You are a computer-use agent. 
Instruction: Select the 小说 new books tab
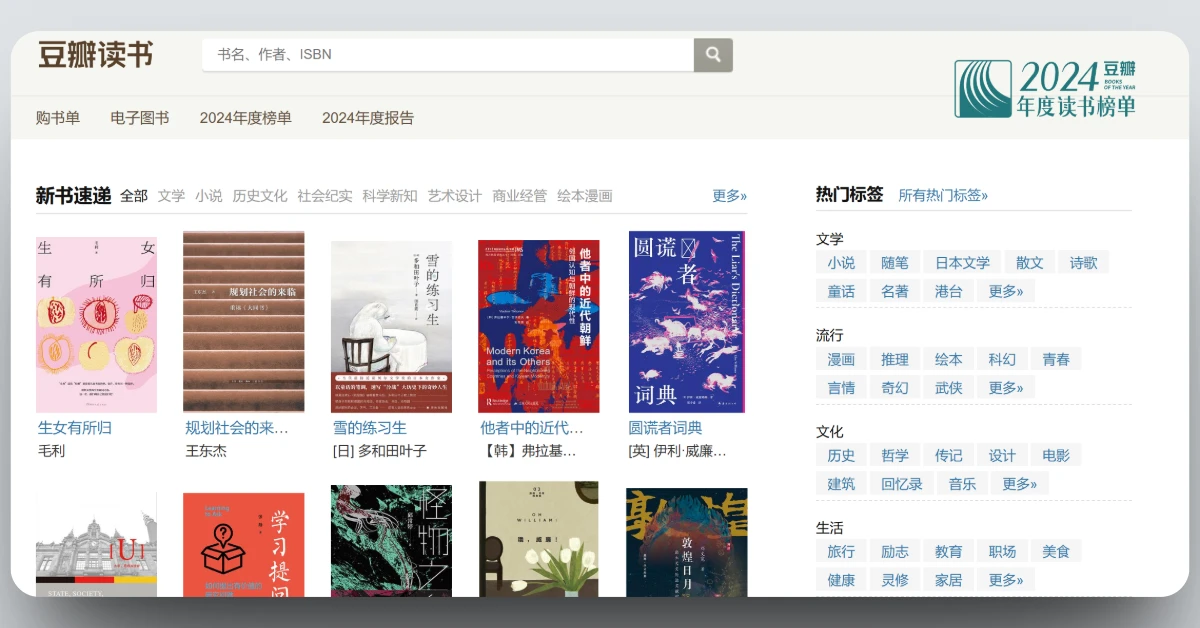coord(209,196)
